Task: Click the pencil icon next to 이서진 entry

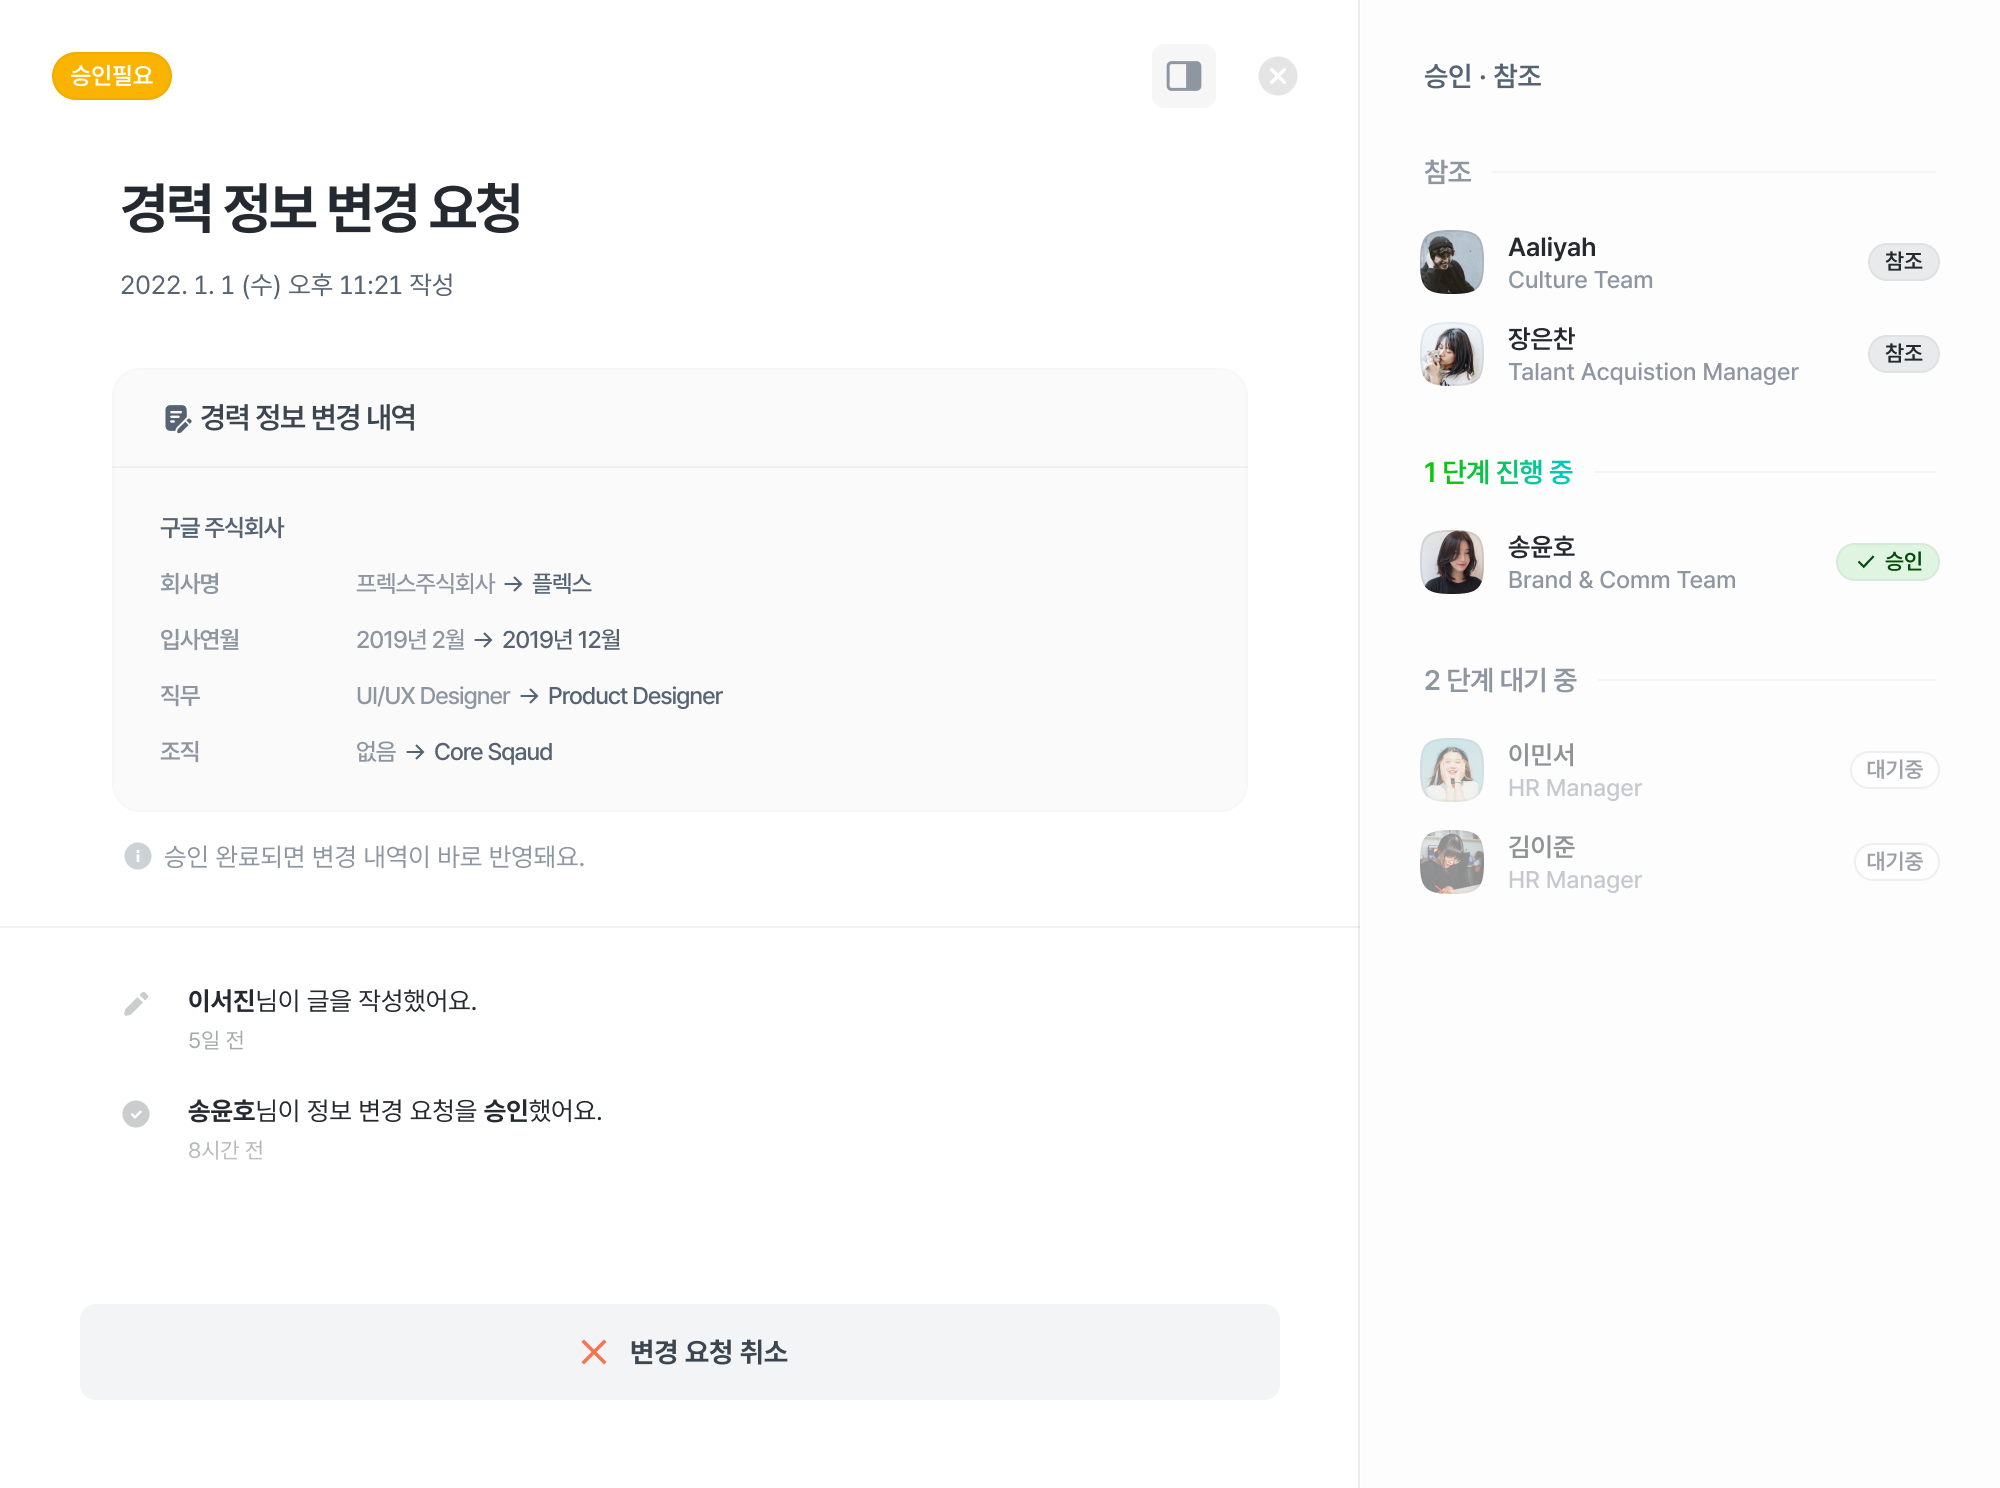Action: (x=136, y=1003)
